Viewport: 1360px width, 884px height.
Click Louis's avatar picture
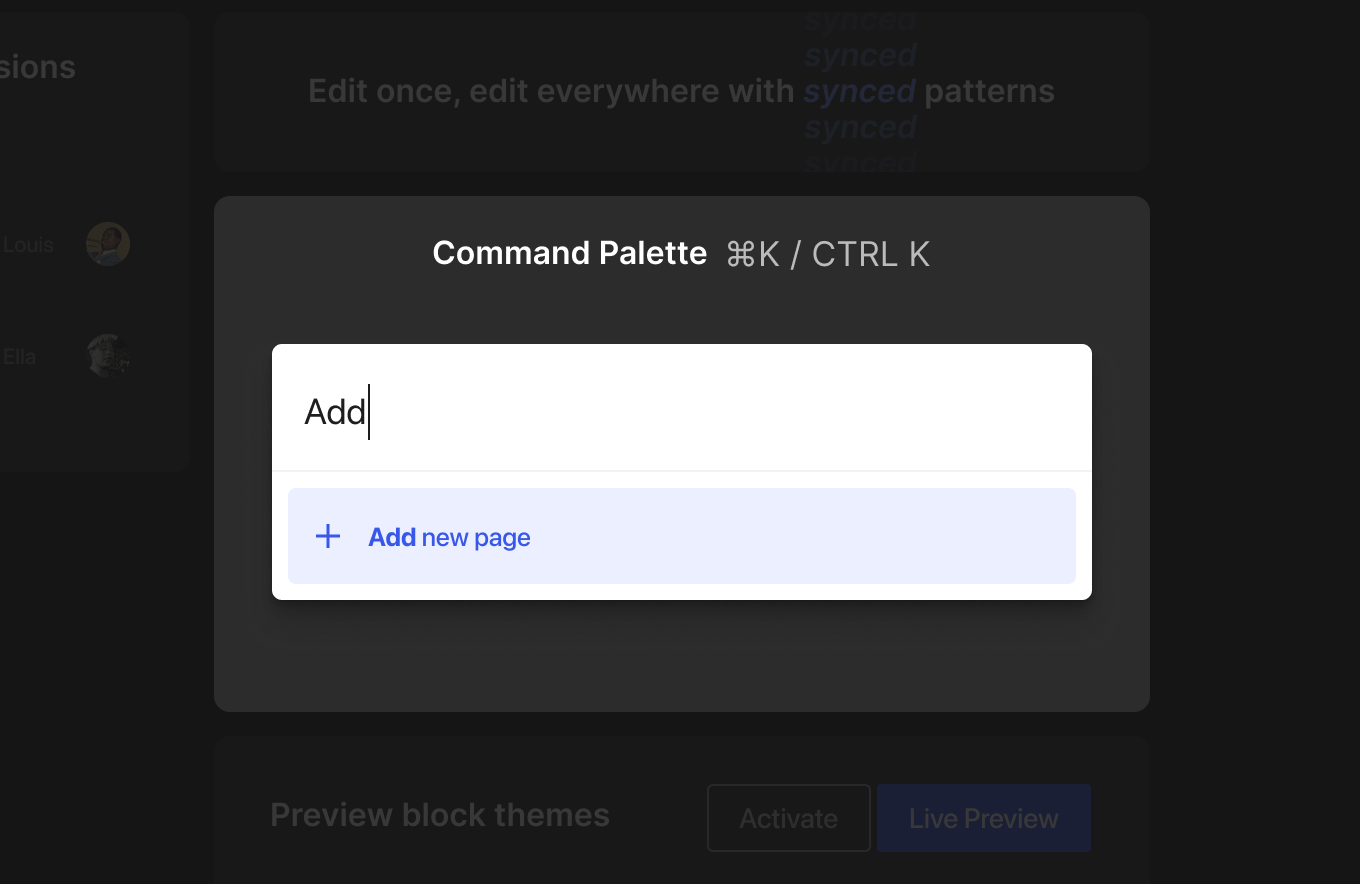(x=108, y=244)
